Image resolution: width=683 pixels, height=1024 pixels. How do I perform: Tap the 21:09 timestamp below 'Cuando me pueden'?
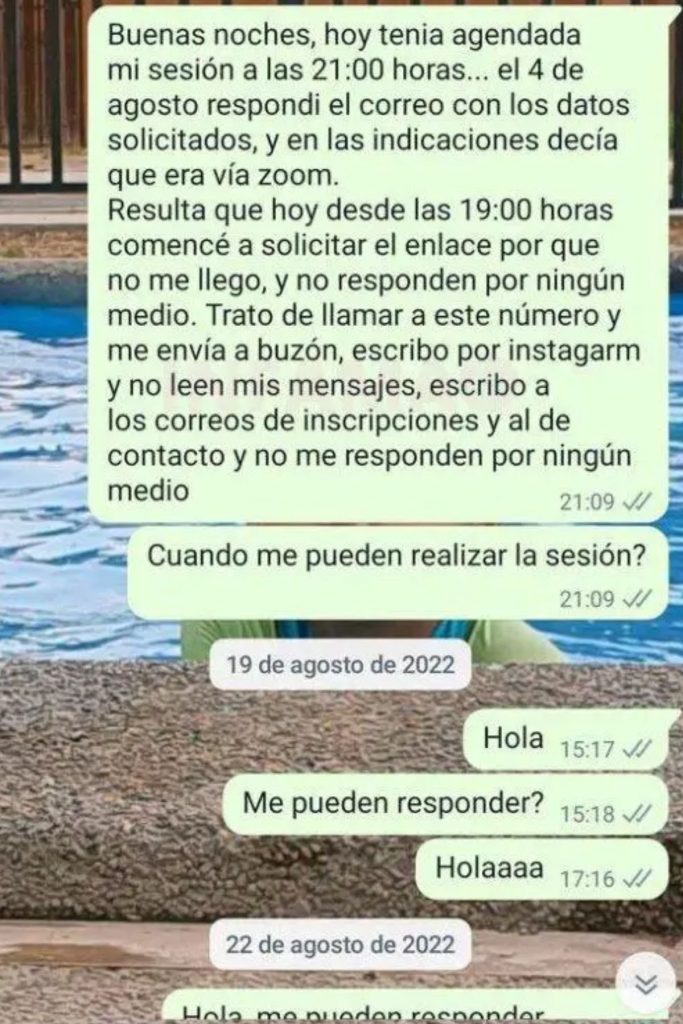tap(587, 599)
